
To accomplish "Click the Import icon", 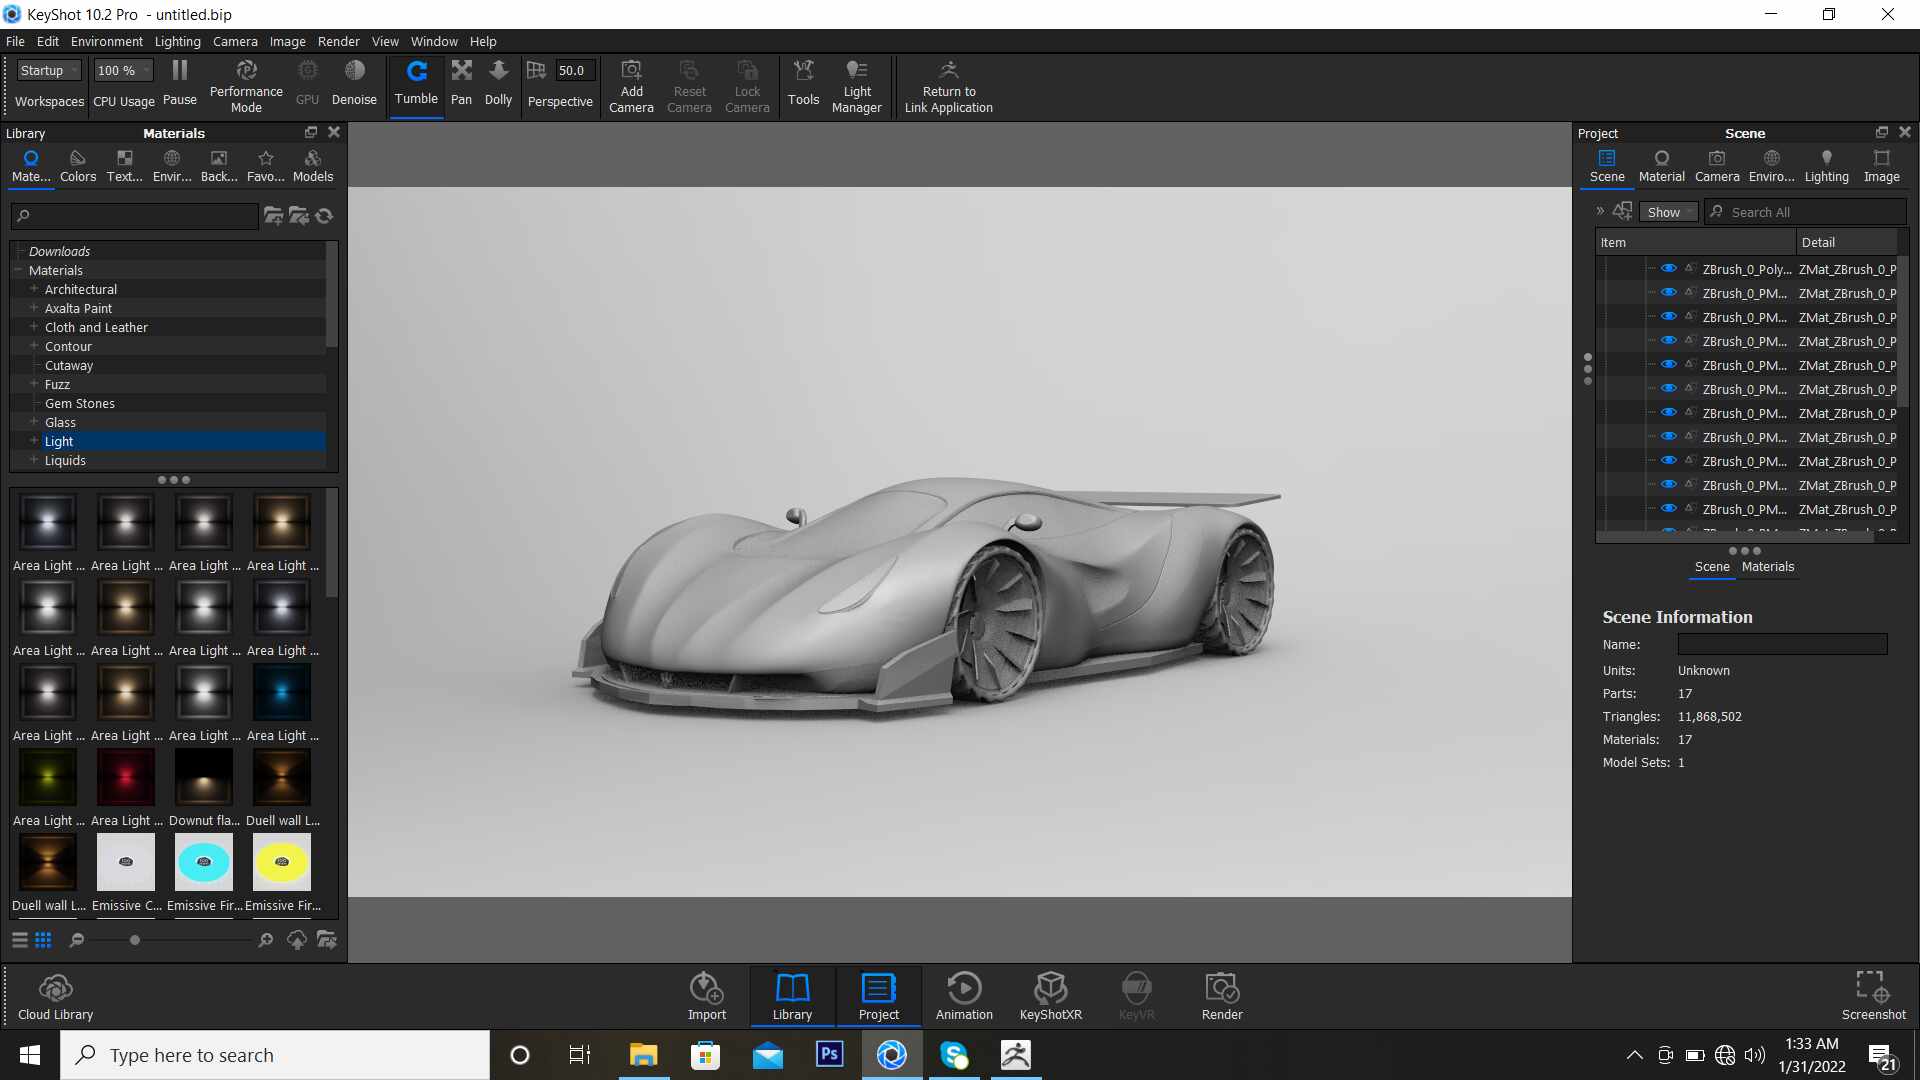I will pyautogui.click(x=707, y=996).
